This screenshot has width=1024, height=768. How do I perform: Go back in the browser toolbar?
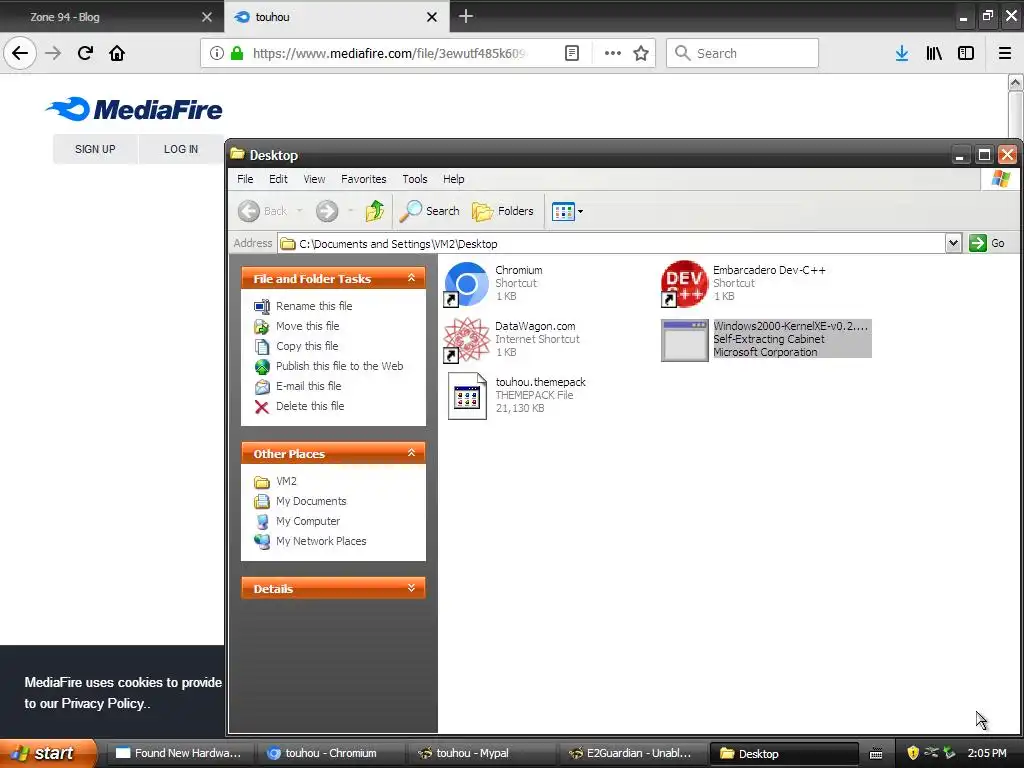[x=20, y=53]
